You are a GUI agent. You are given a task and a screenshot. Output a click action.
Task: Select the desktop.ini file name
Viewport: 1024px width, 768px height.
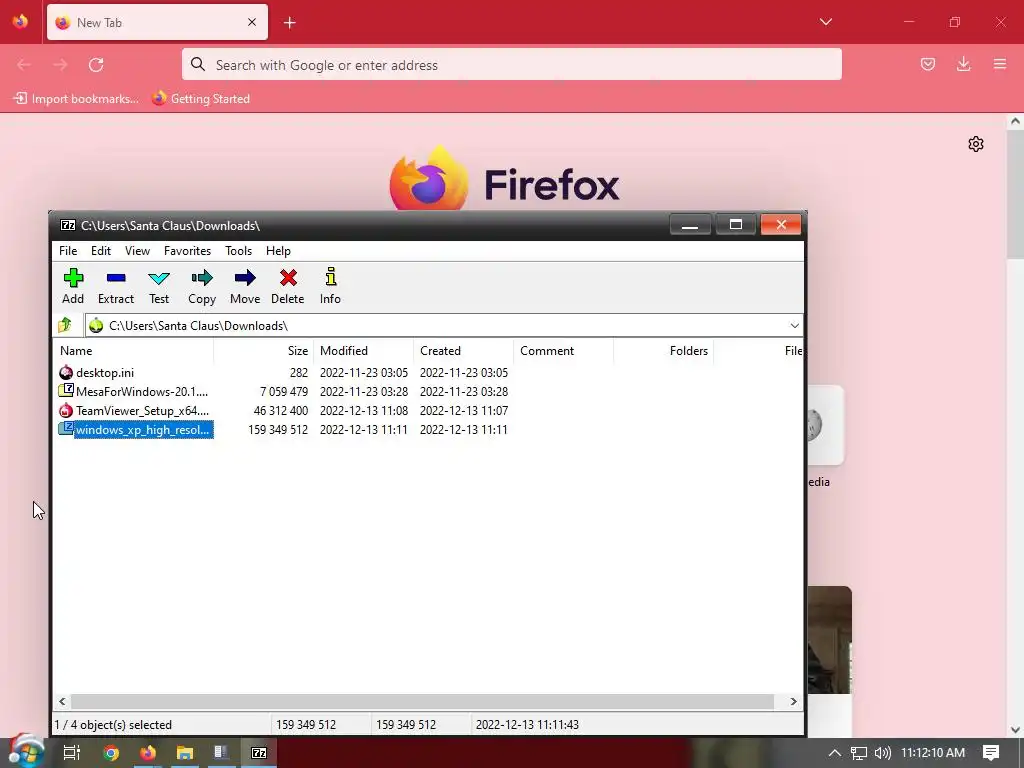pyautogui.click(x=105, y=373)
